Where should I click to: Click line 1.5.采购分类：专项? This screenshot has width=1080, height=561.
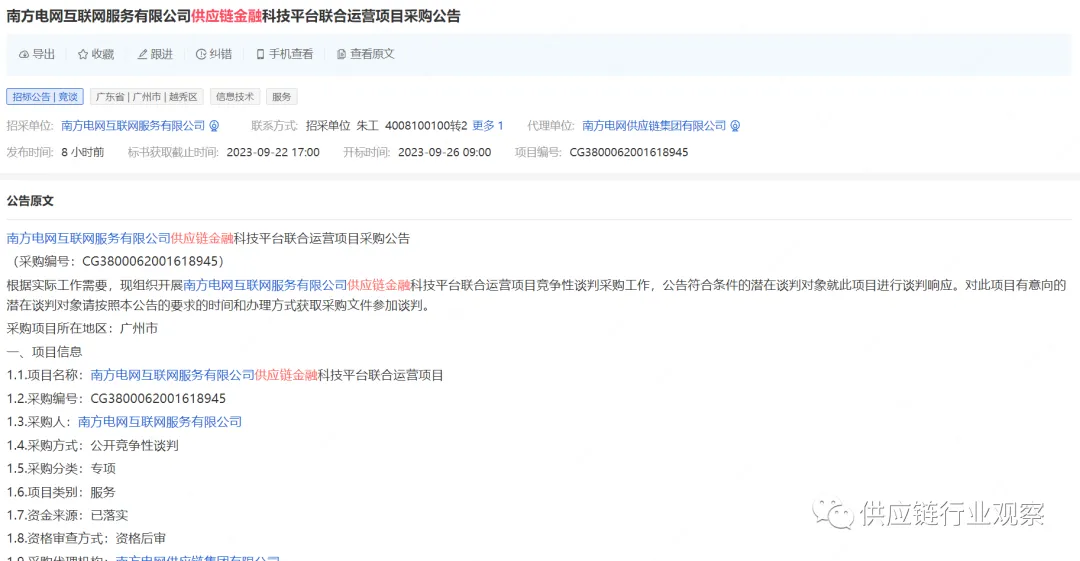tap(61, 469)
